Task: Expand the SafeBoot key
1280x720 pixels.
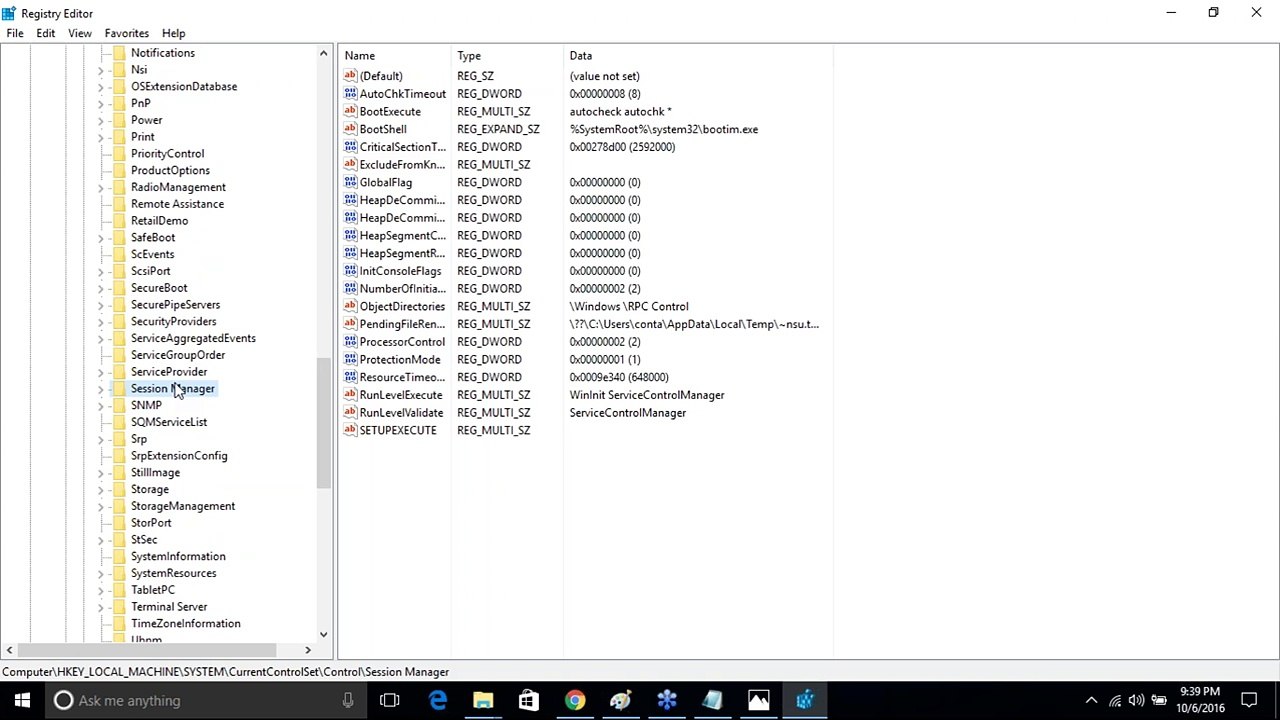Action: [101, 238]
